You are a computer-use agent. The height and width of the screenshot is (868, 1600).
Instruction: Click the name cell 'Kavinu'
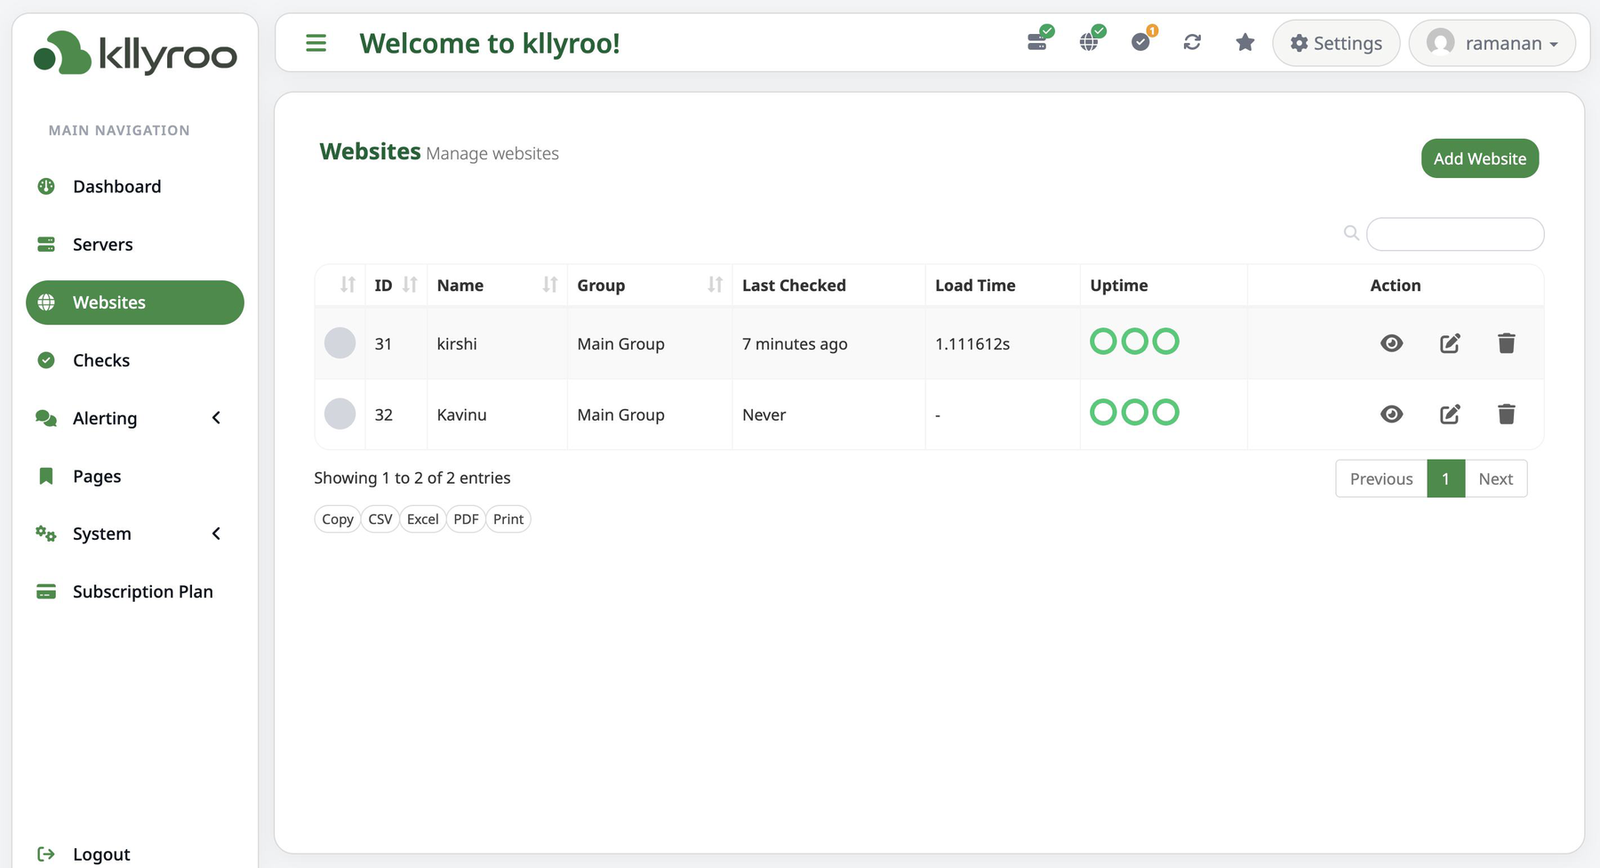click(x=462, y=415)
